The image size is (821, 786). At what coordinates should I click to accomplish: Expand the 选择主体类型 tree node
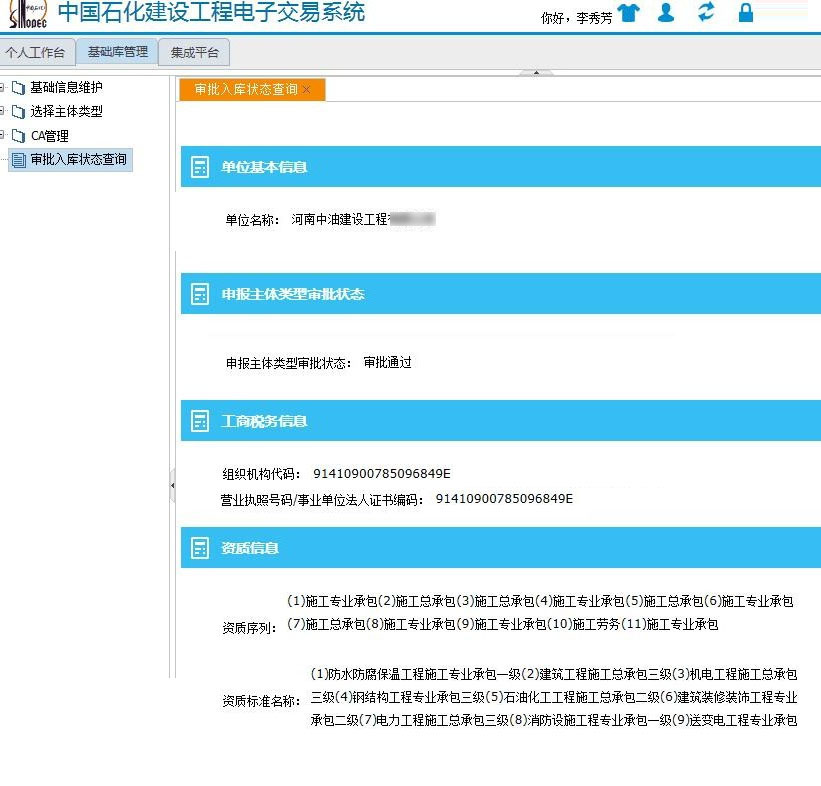[3, 111]
